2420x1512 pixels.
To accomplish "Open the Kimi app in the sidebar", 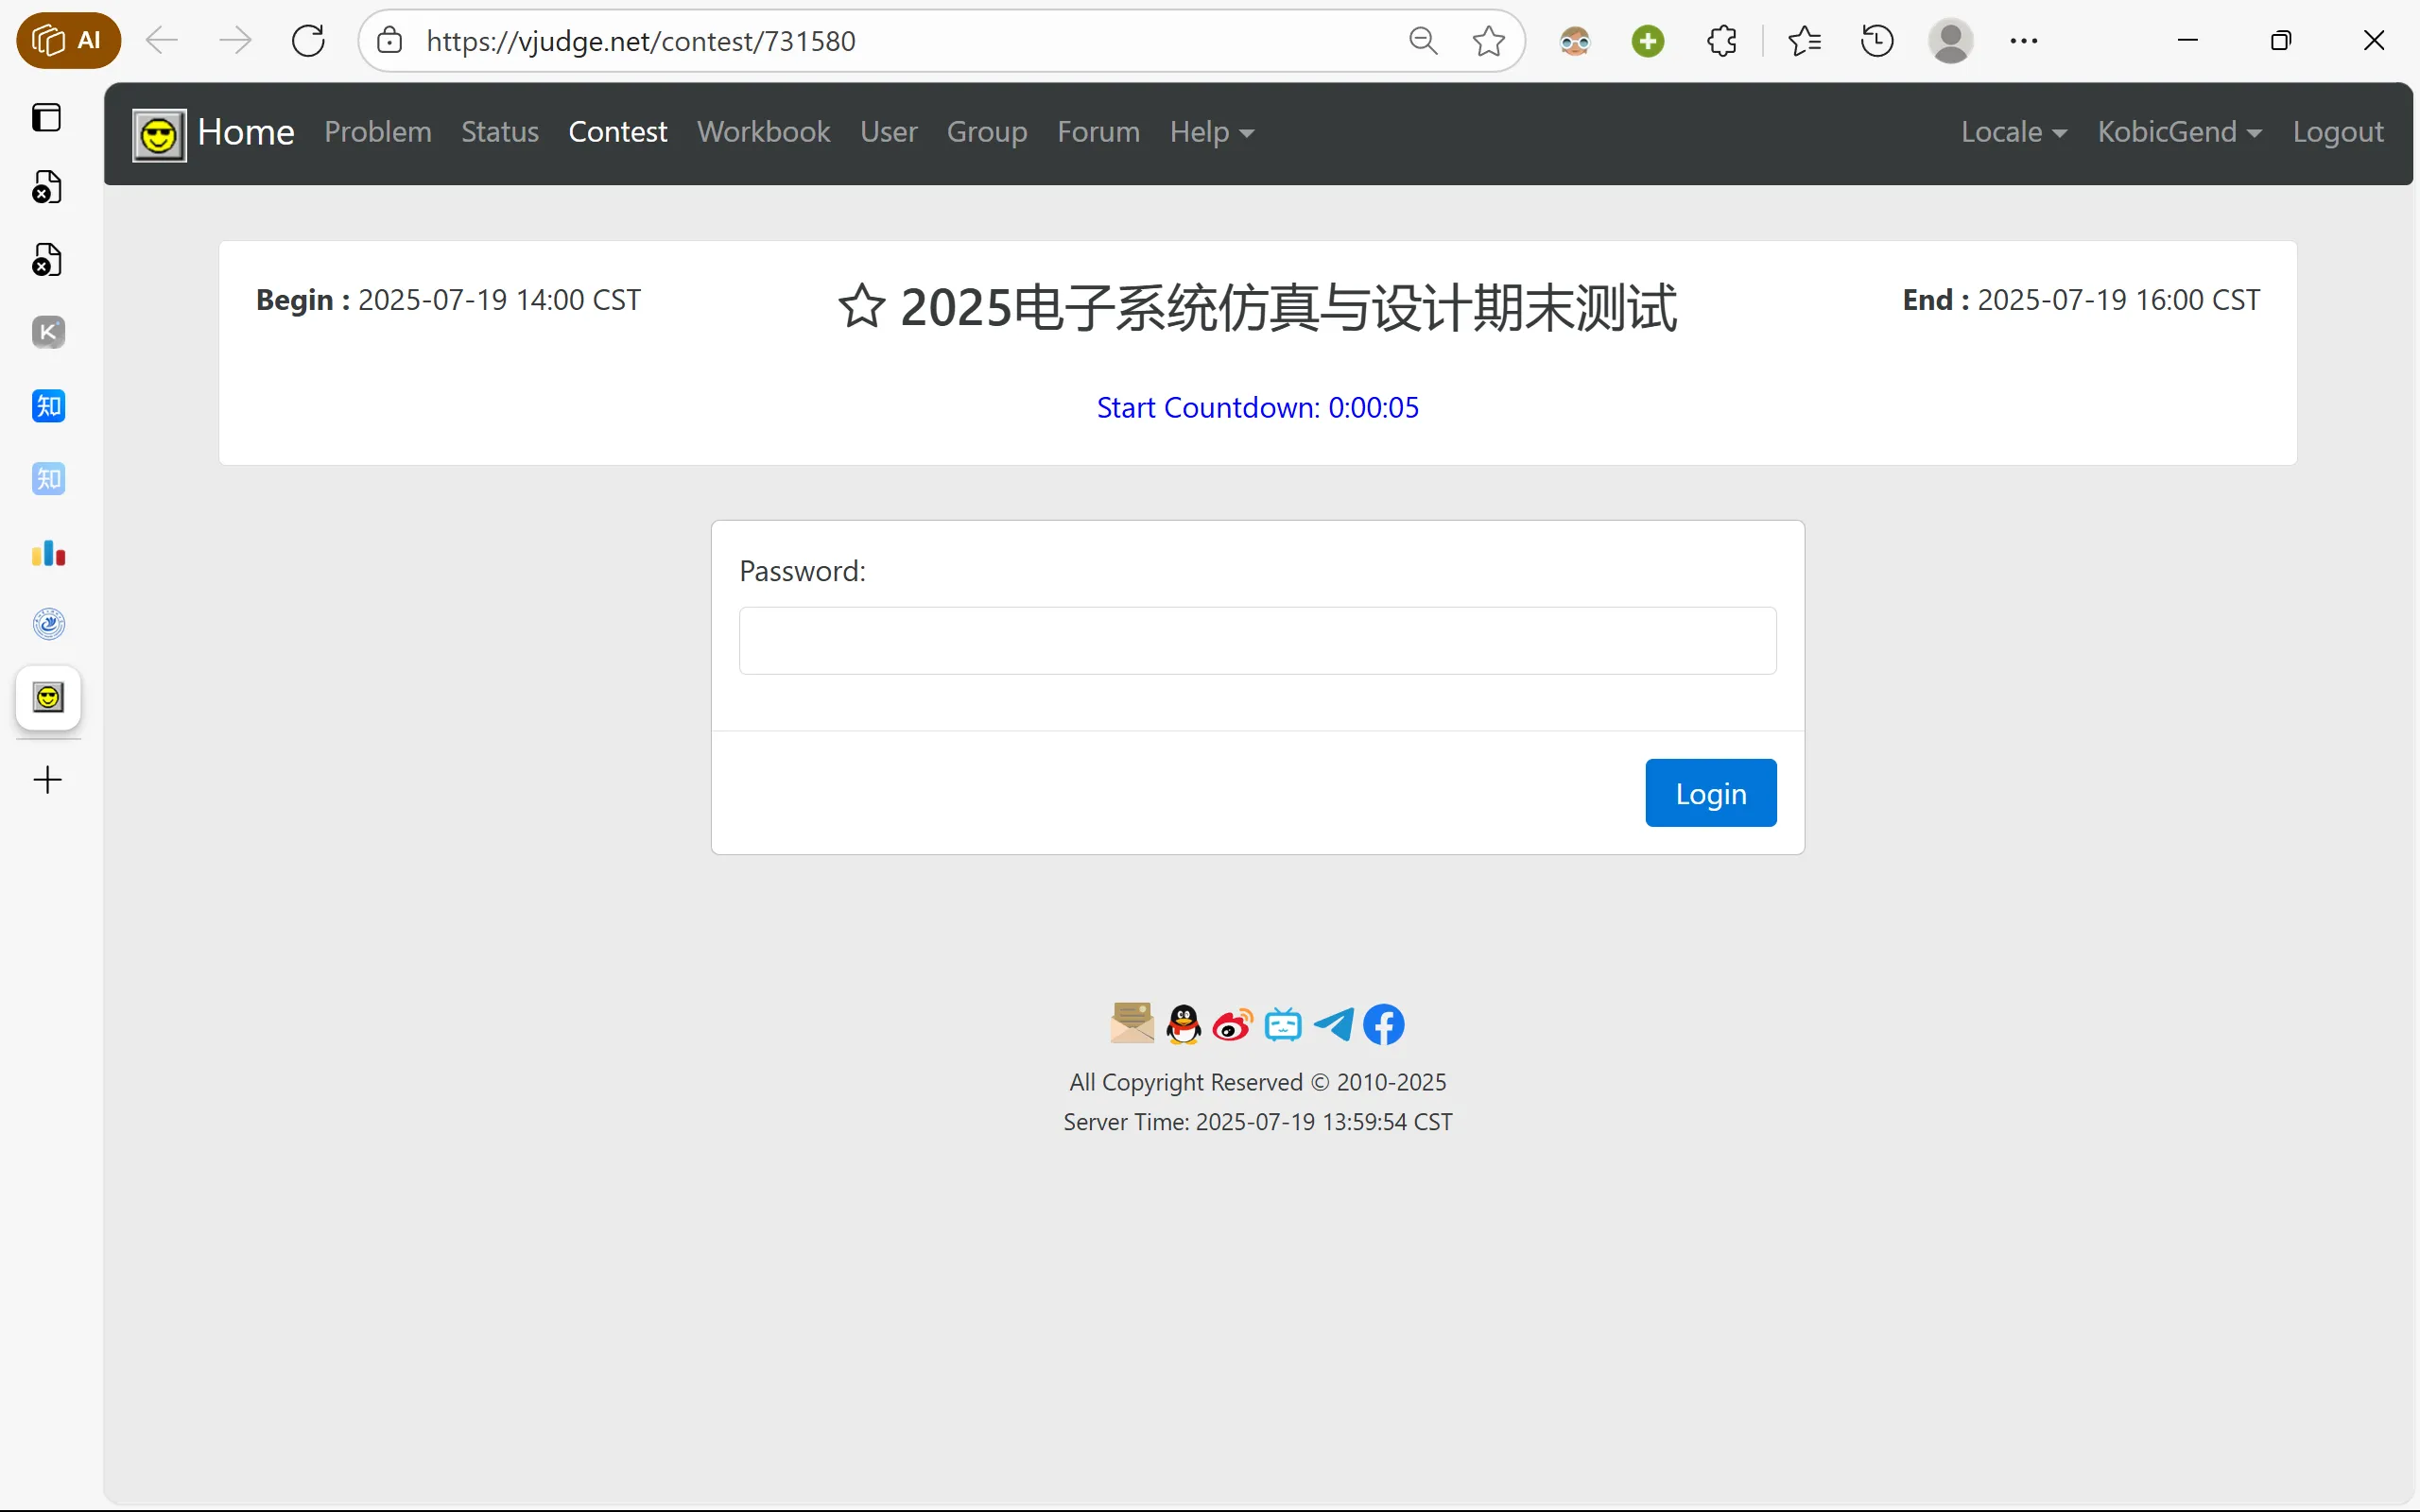I will point(48,332).
